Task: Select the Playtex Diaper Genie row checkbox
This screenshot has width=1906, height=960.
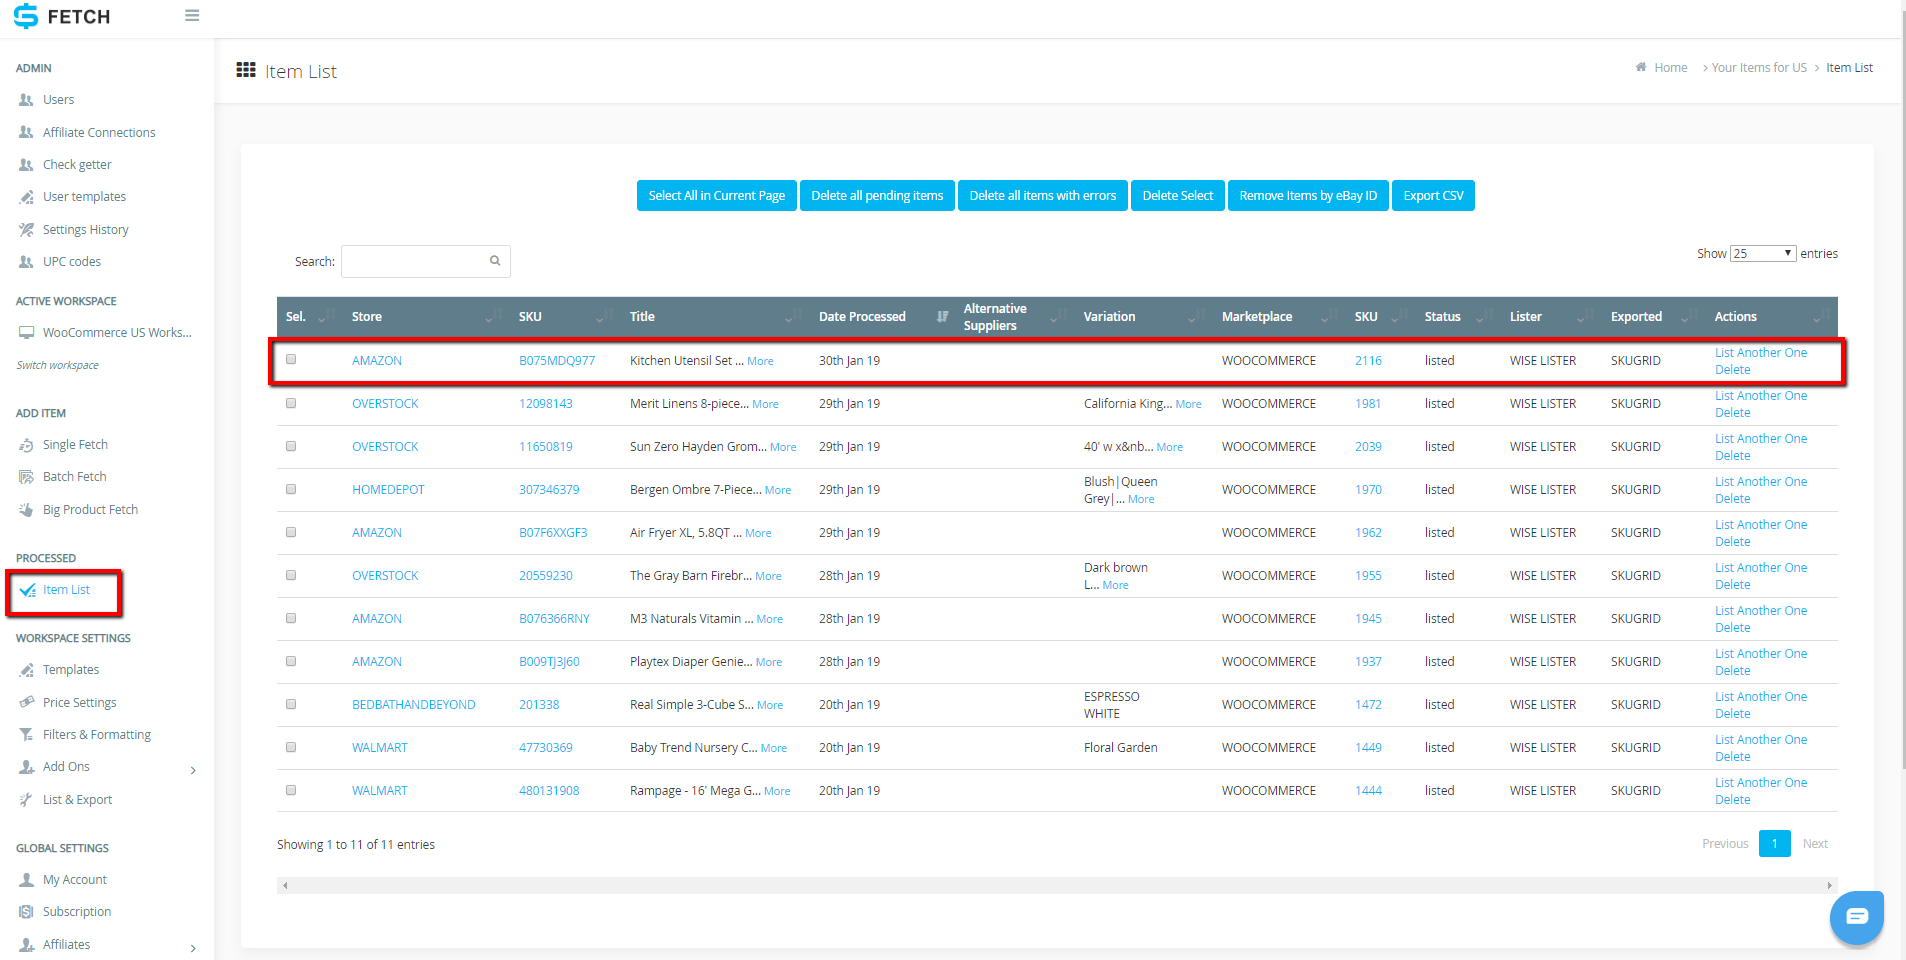Action: coord(291,661)
